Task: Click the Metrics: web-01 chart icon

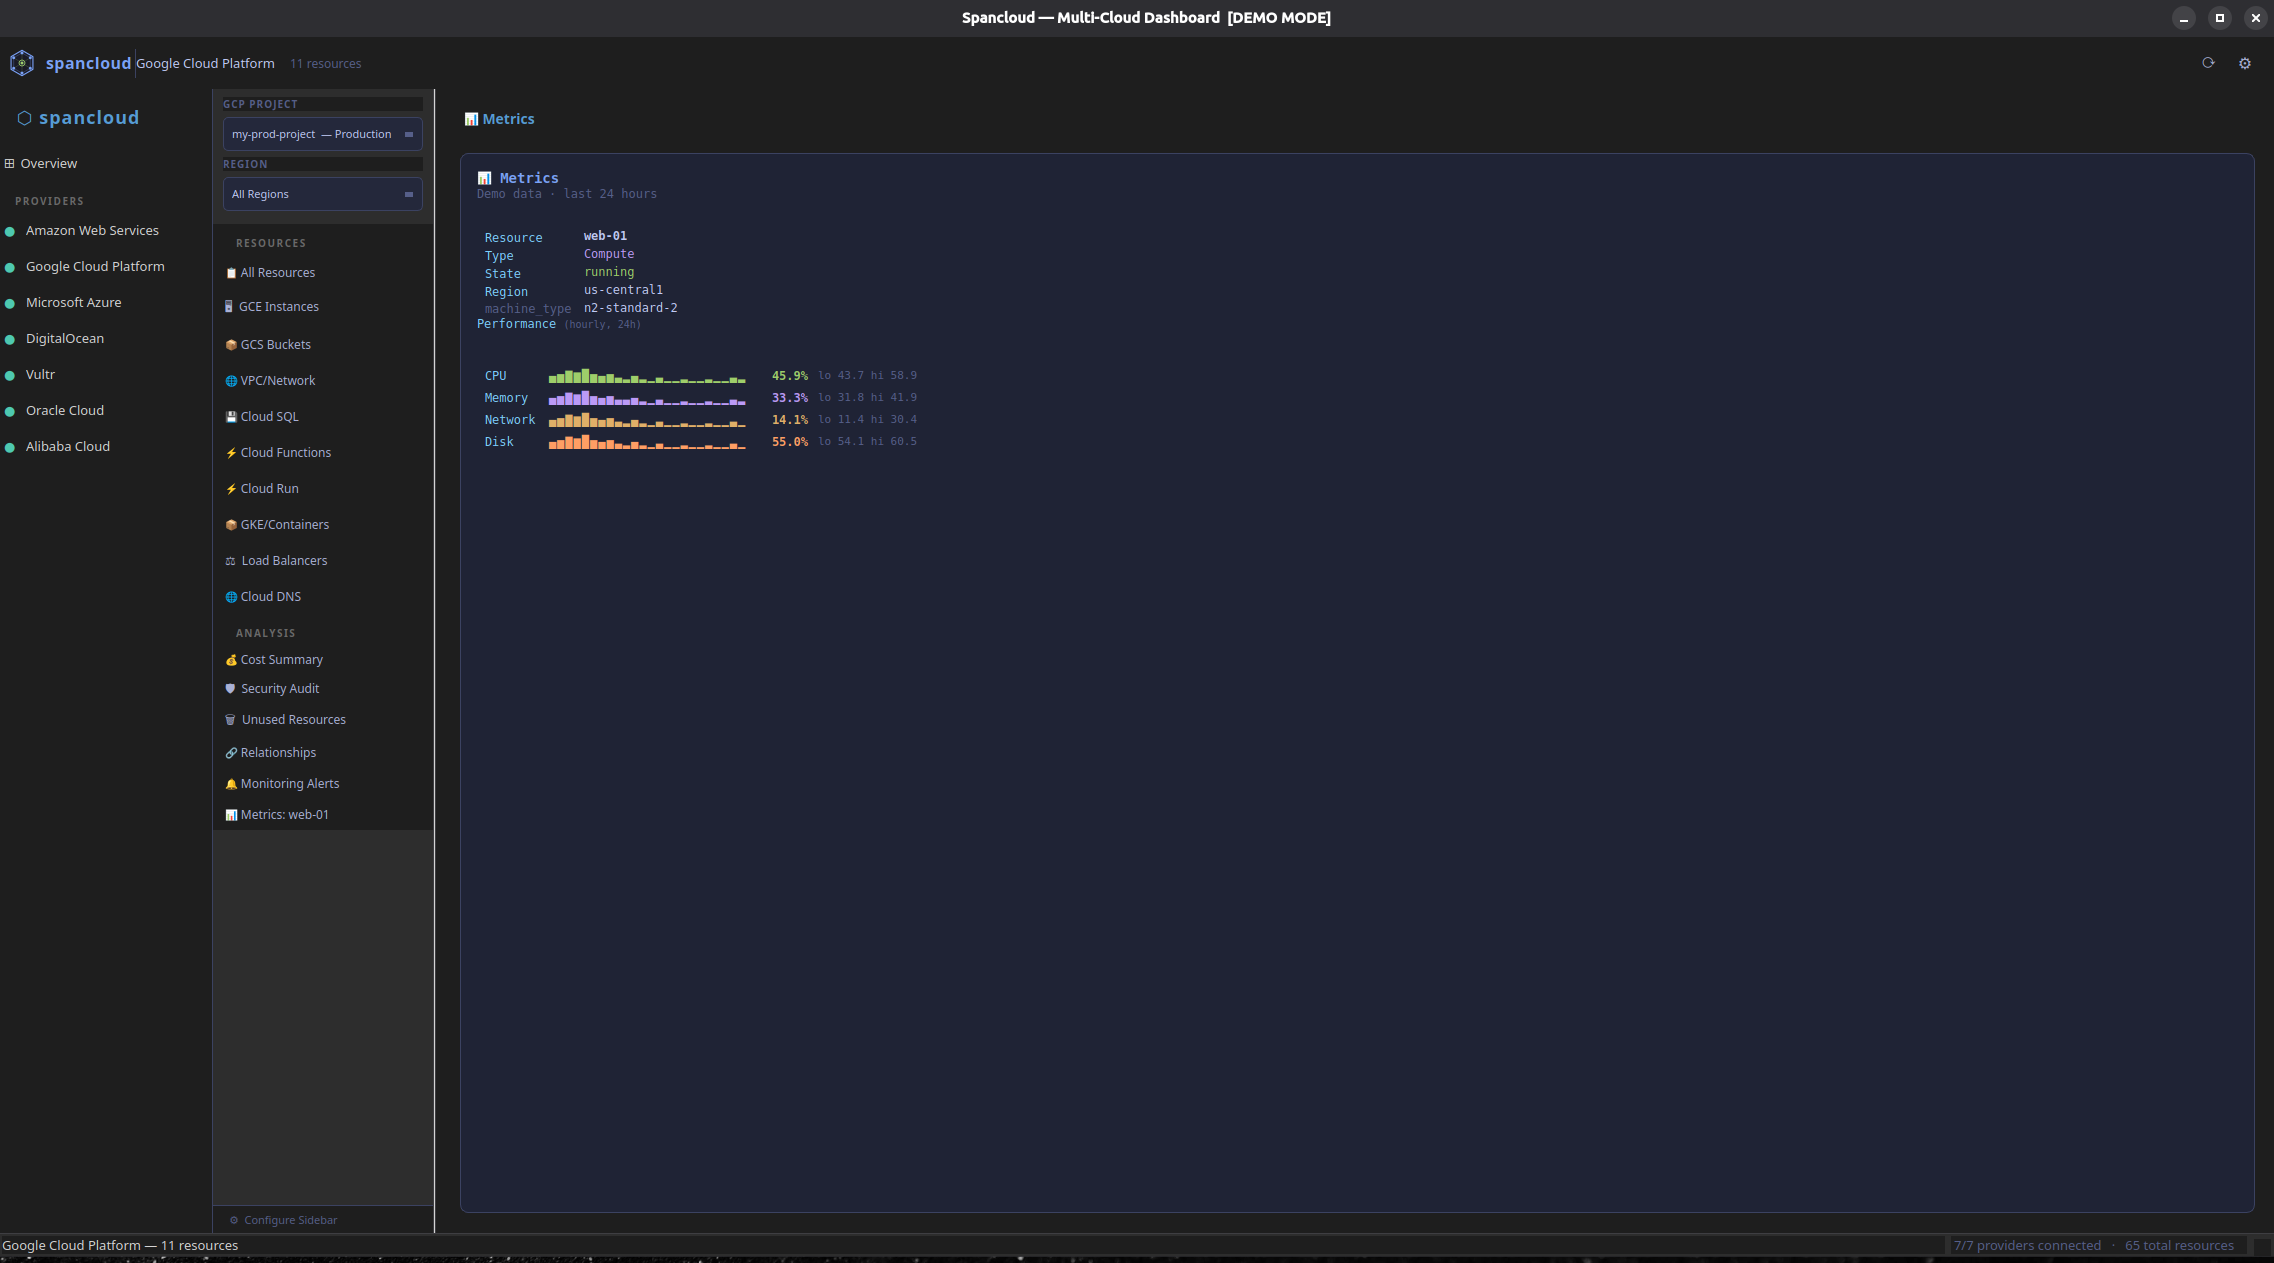Action: 231,815
